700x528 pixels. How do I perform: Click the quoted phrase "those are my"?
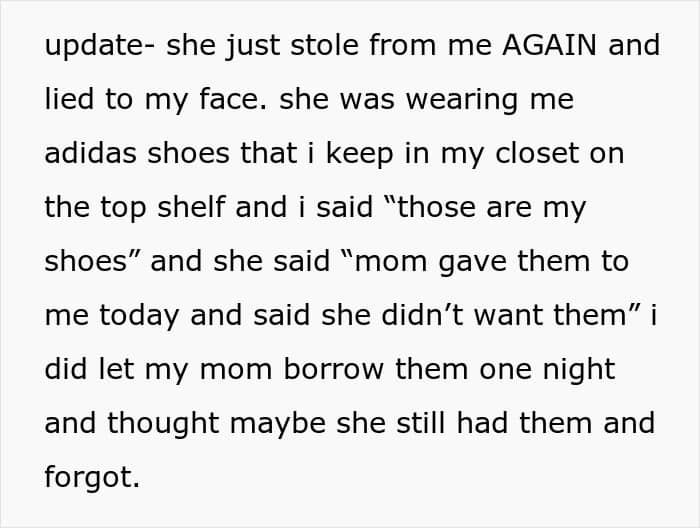(x=491, y=208)
